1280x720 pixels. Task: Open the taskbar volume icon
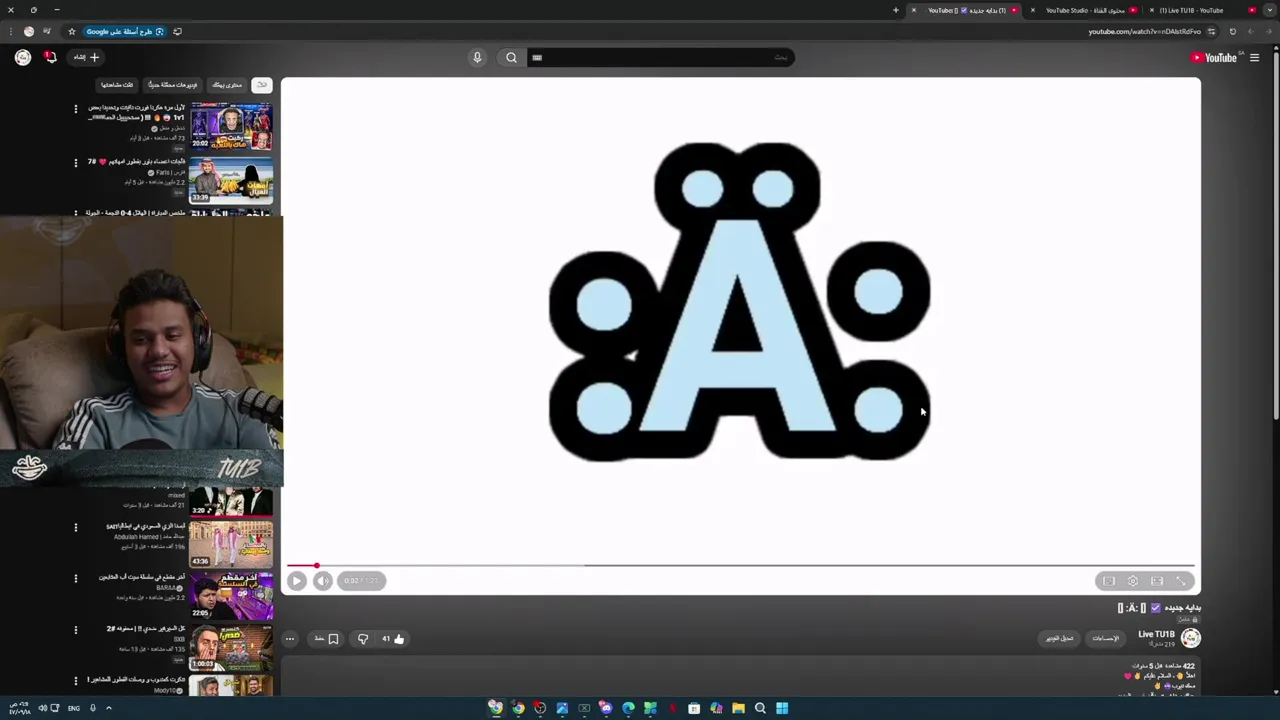[x=42, y=708]
